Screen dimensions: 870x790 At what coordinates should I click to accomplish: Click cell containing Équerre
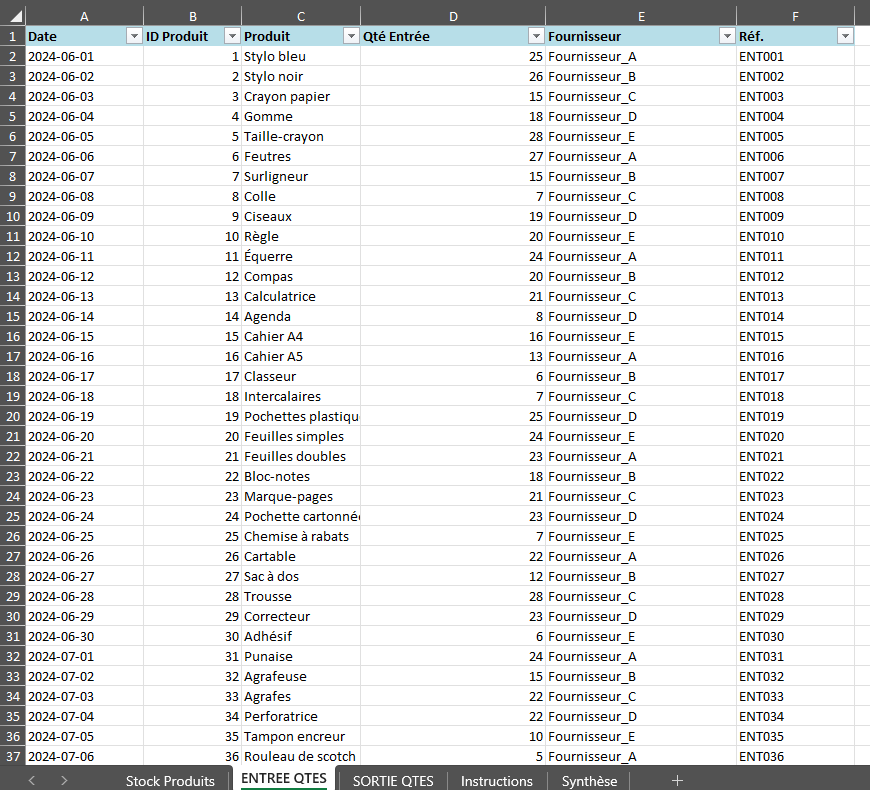(301, 256)
